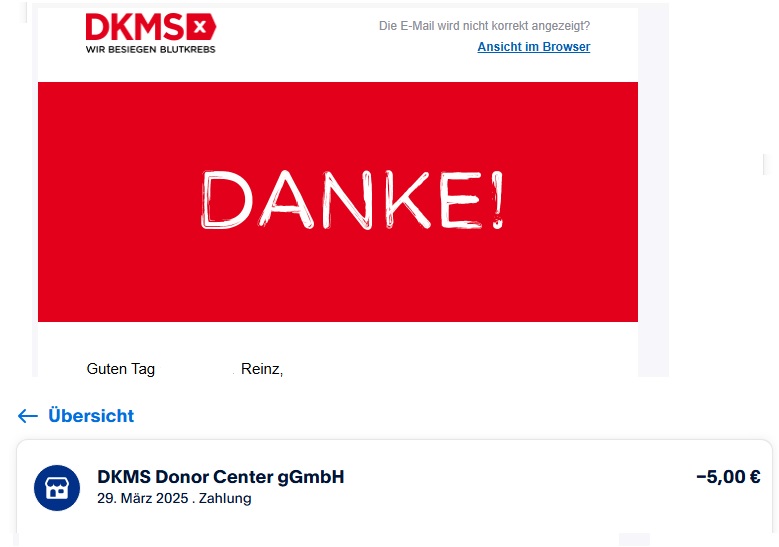Screen dimensions: 779x547
Task: Click the DKMS logo lettering
Action: [135, 27]
